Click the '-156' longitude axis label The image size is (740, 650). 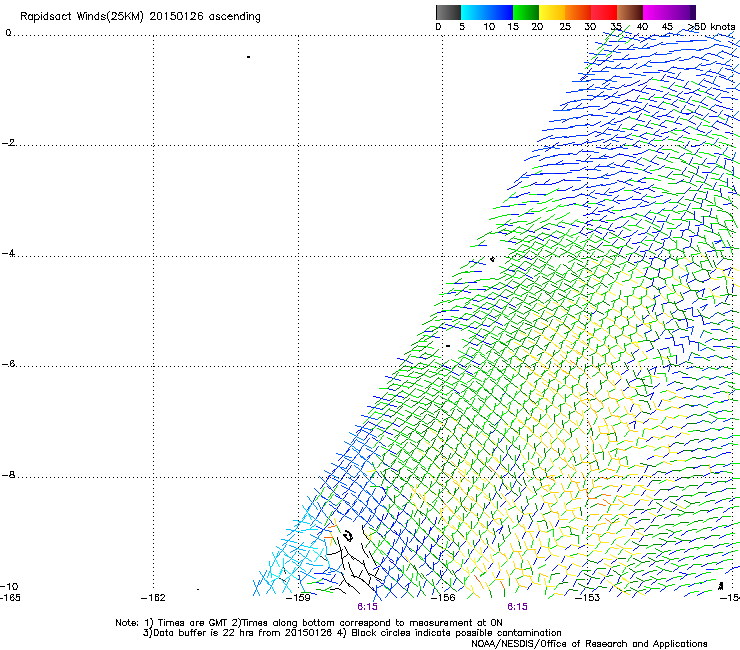tap(443, 598)
